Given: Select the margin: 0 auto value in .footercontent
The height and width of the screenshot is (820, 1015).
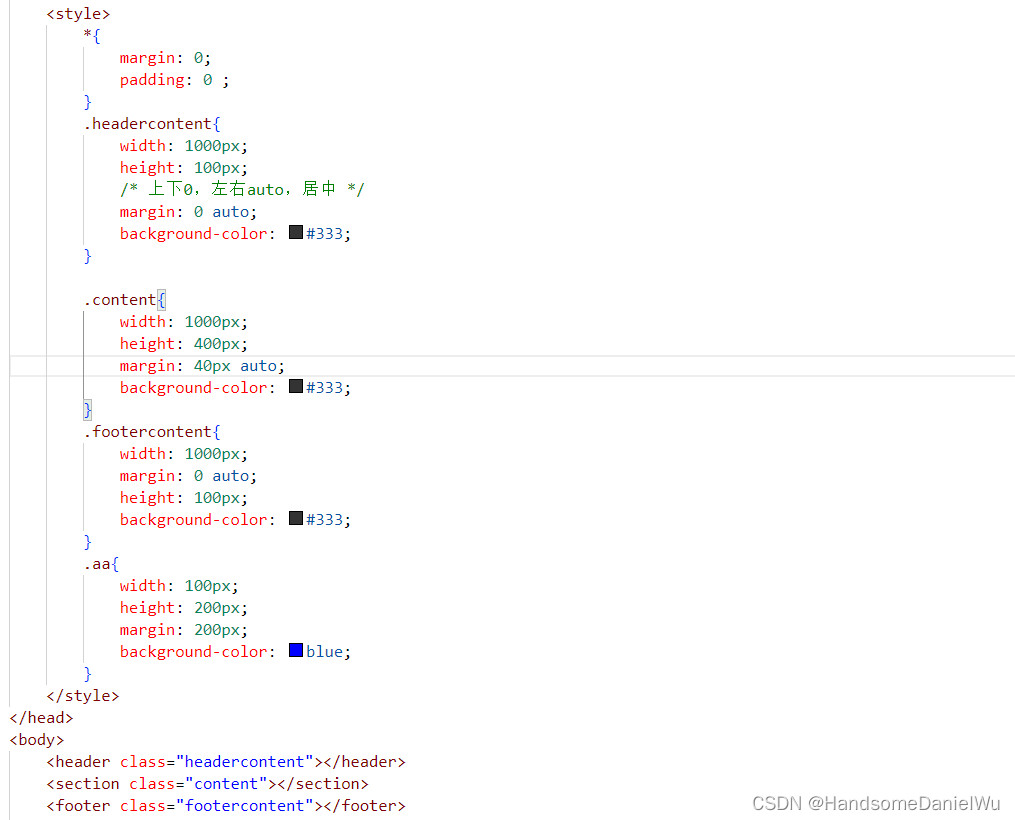Looking at the screenshot, I should pyautogui.click(x=190, y=475).
